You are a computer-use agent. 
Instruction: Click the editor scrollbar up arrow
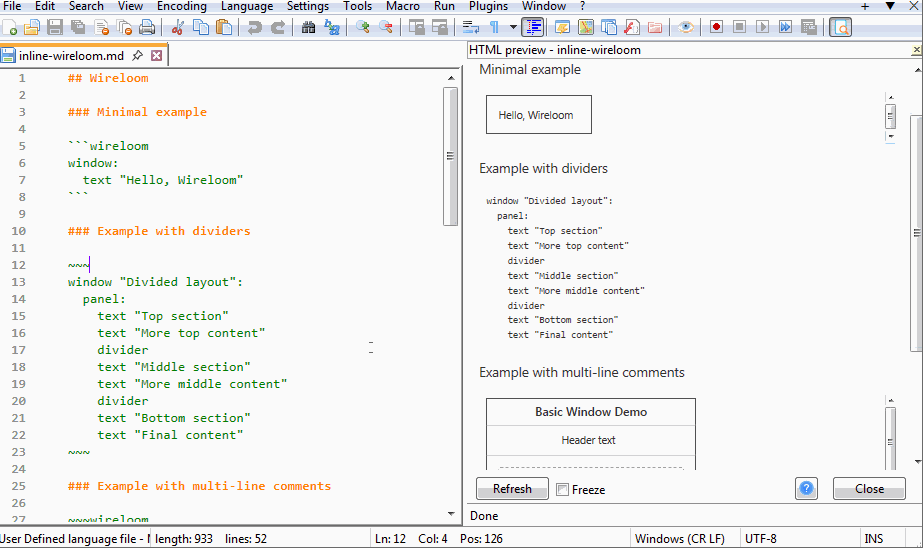point(451,78)
